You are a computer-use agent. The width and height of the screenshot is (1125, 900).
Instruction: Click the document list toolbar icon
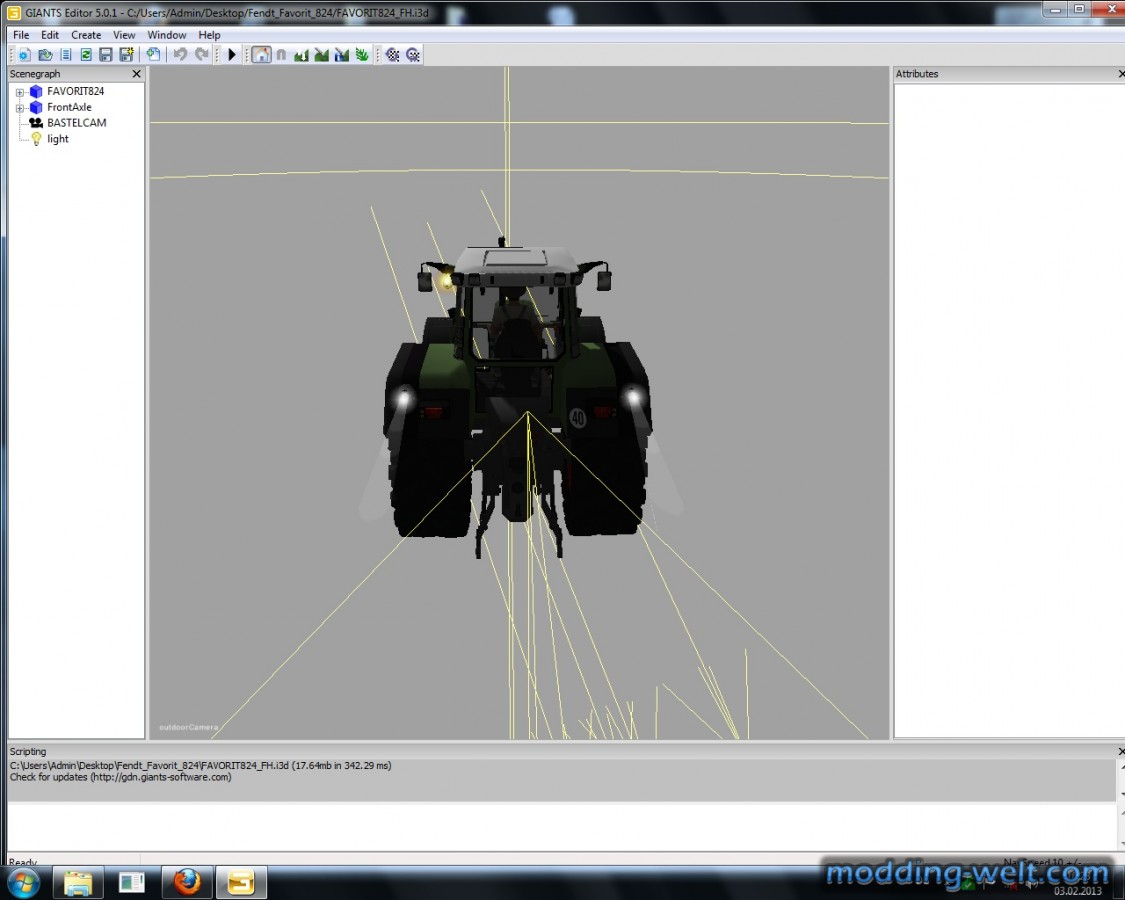(66, 55)
